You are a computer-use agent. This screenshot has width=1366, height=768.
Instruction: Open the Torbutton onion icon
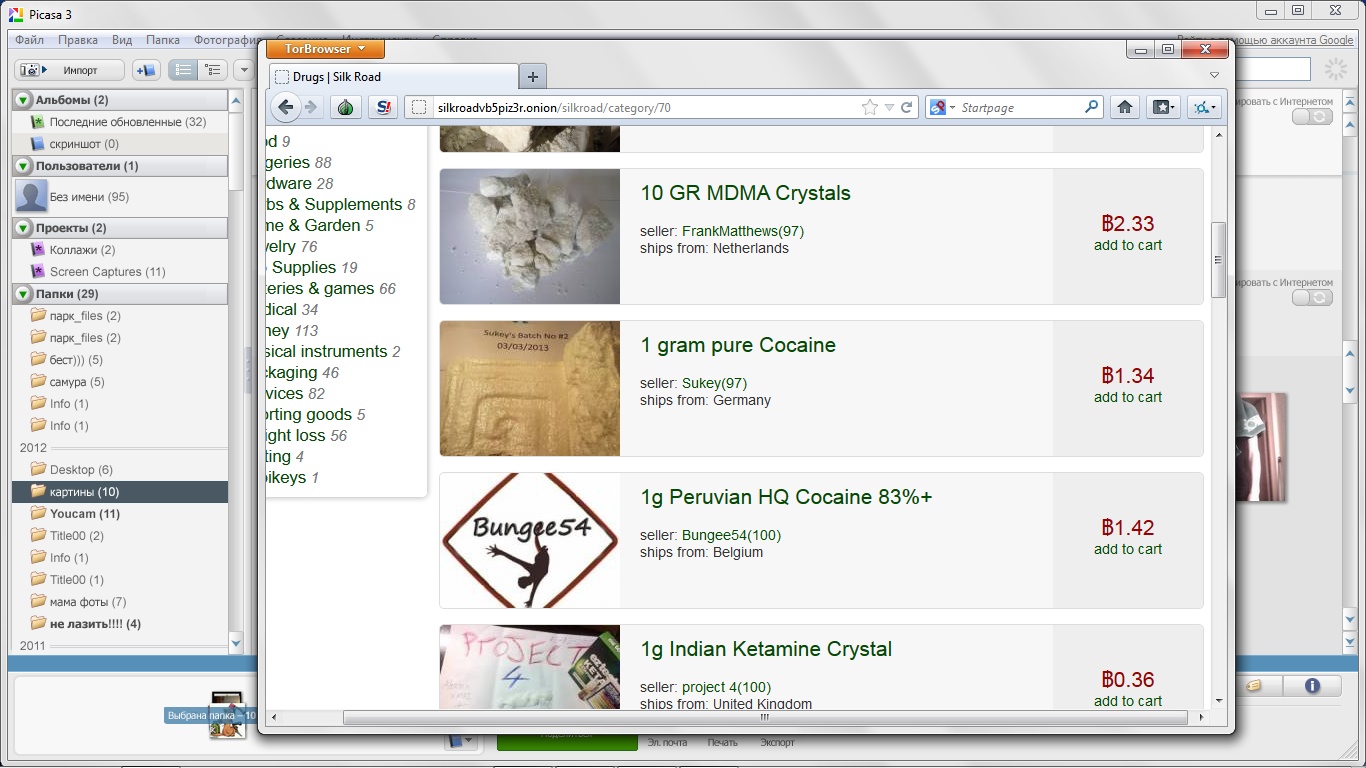[x=346, y=107]
